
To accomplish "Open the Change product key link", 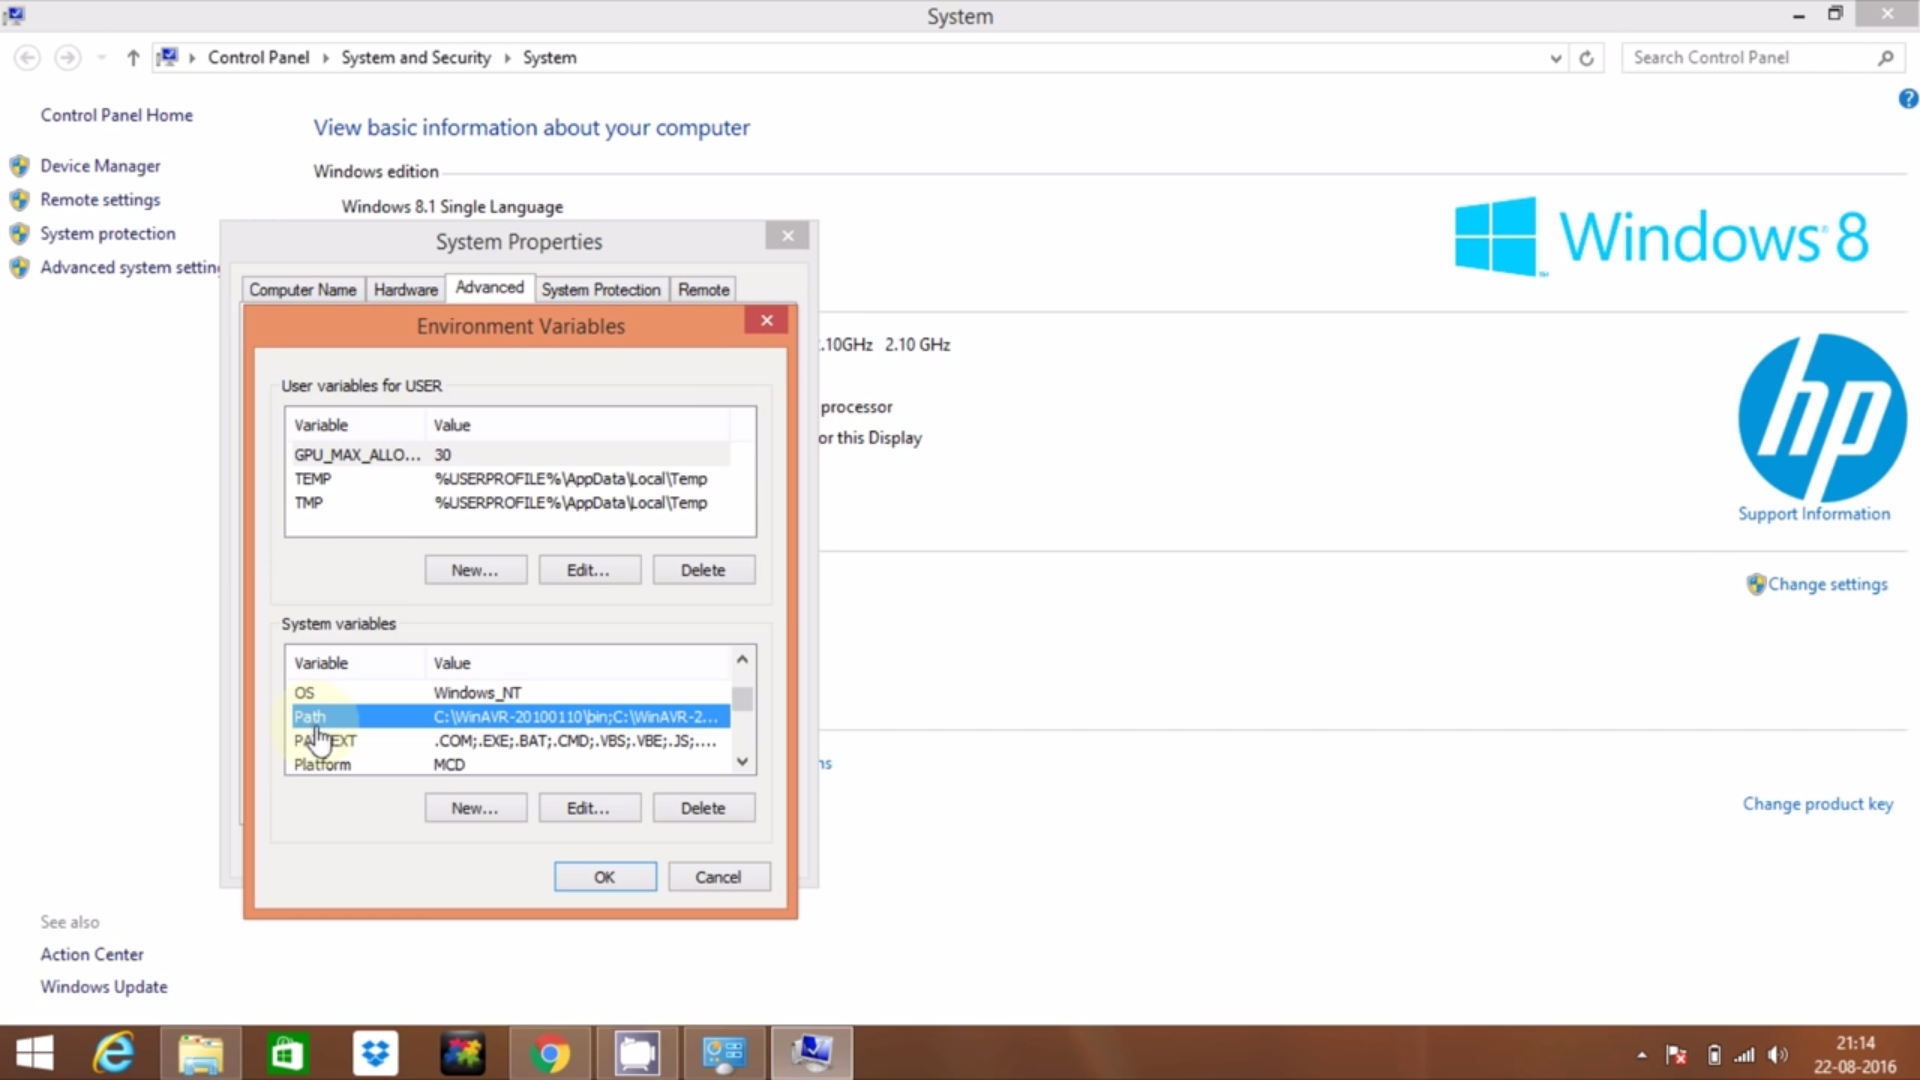I will 1817,803.
